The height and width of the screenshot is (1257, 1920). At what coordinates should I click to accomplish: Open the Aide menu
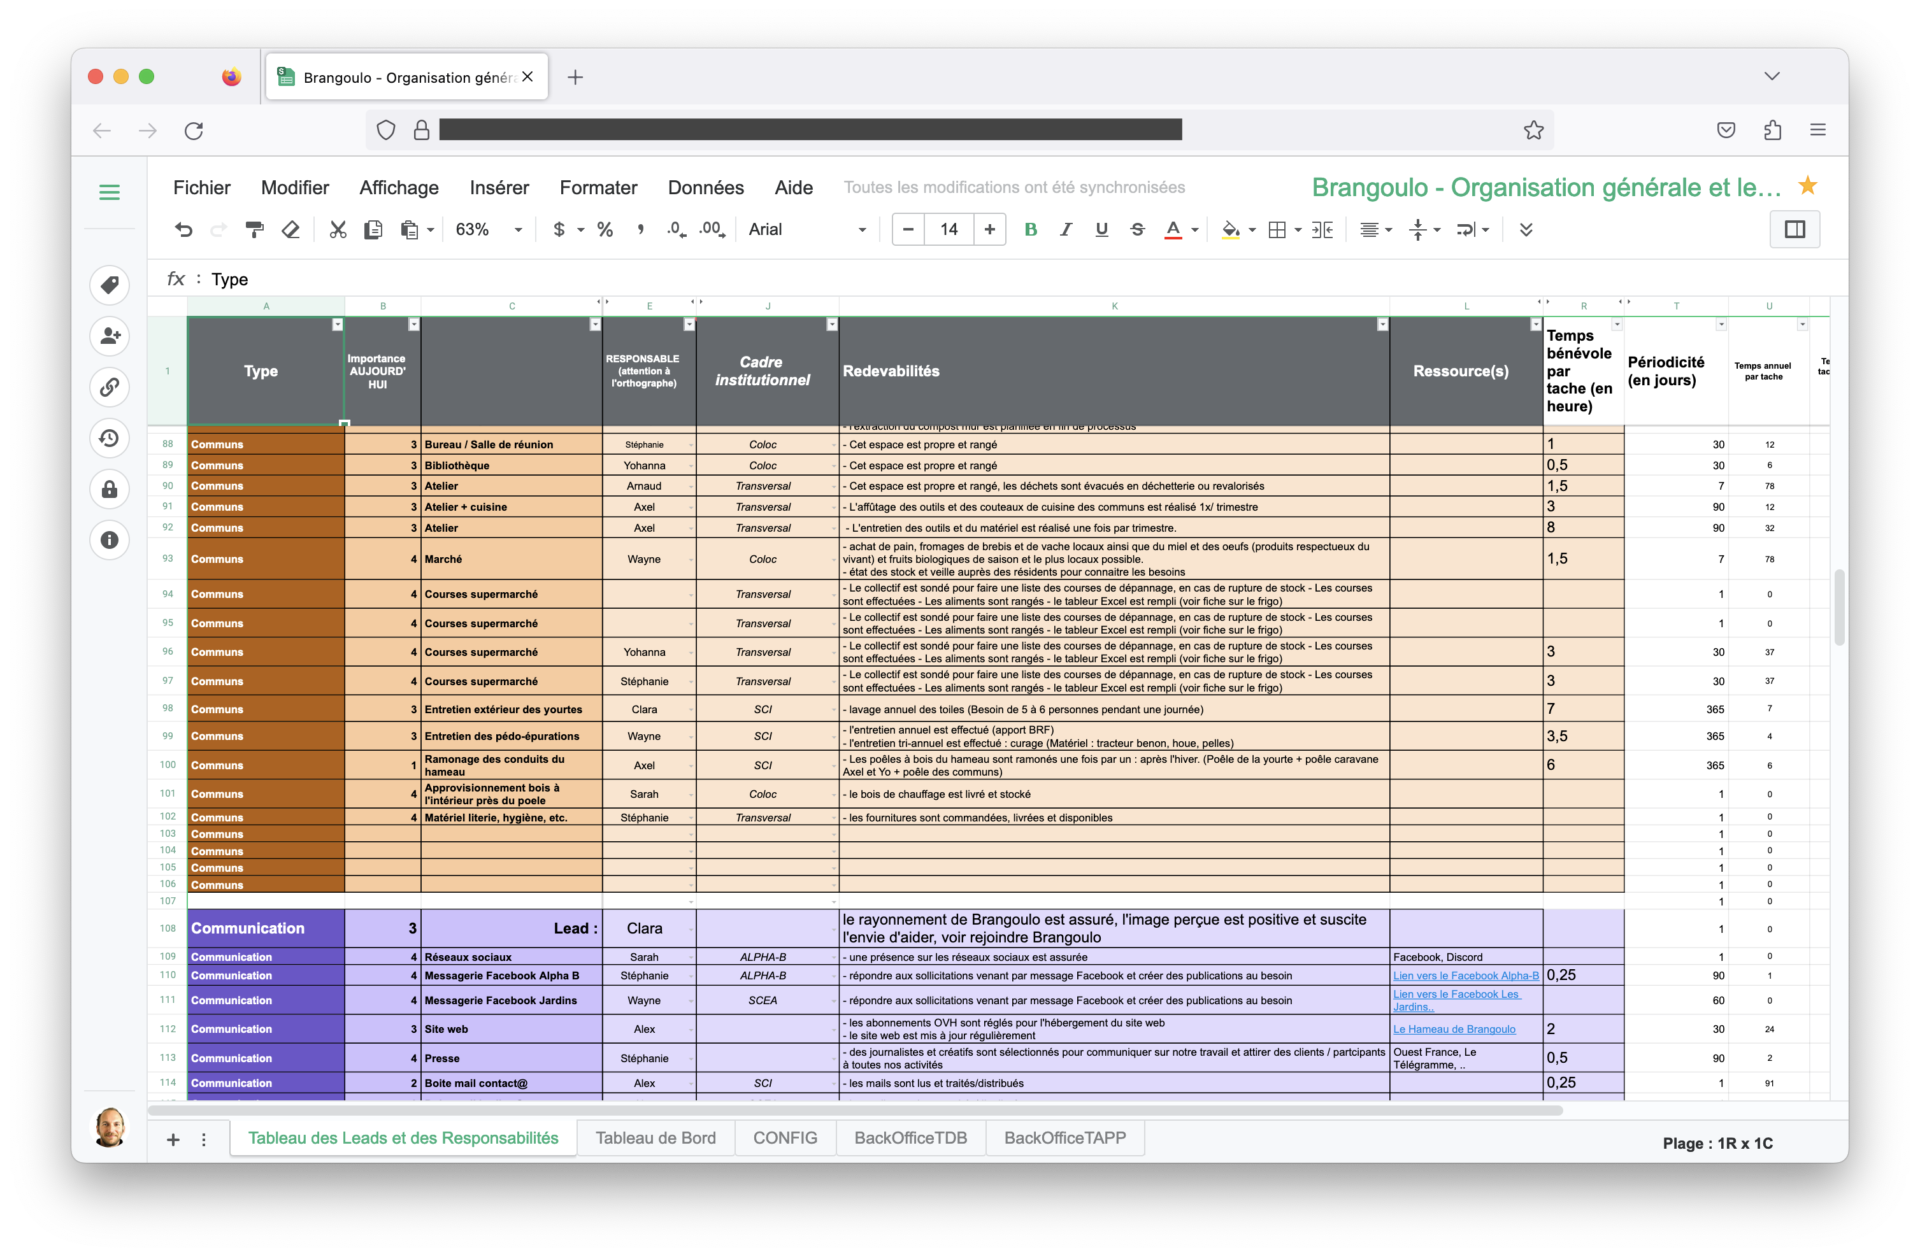pos(793,187)
